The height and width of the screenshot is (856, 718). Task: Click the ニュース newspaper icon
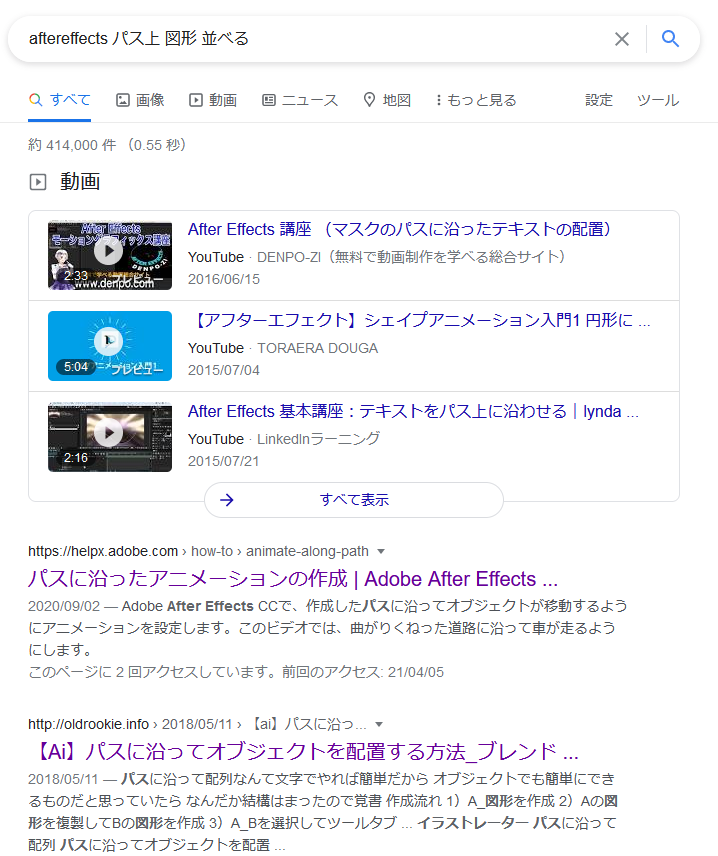(269, 100)
